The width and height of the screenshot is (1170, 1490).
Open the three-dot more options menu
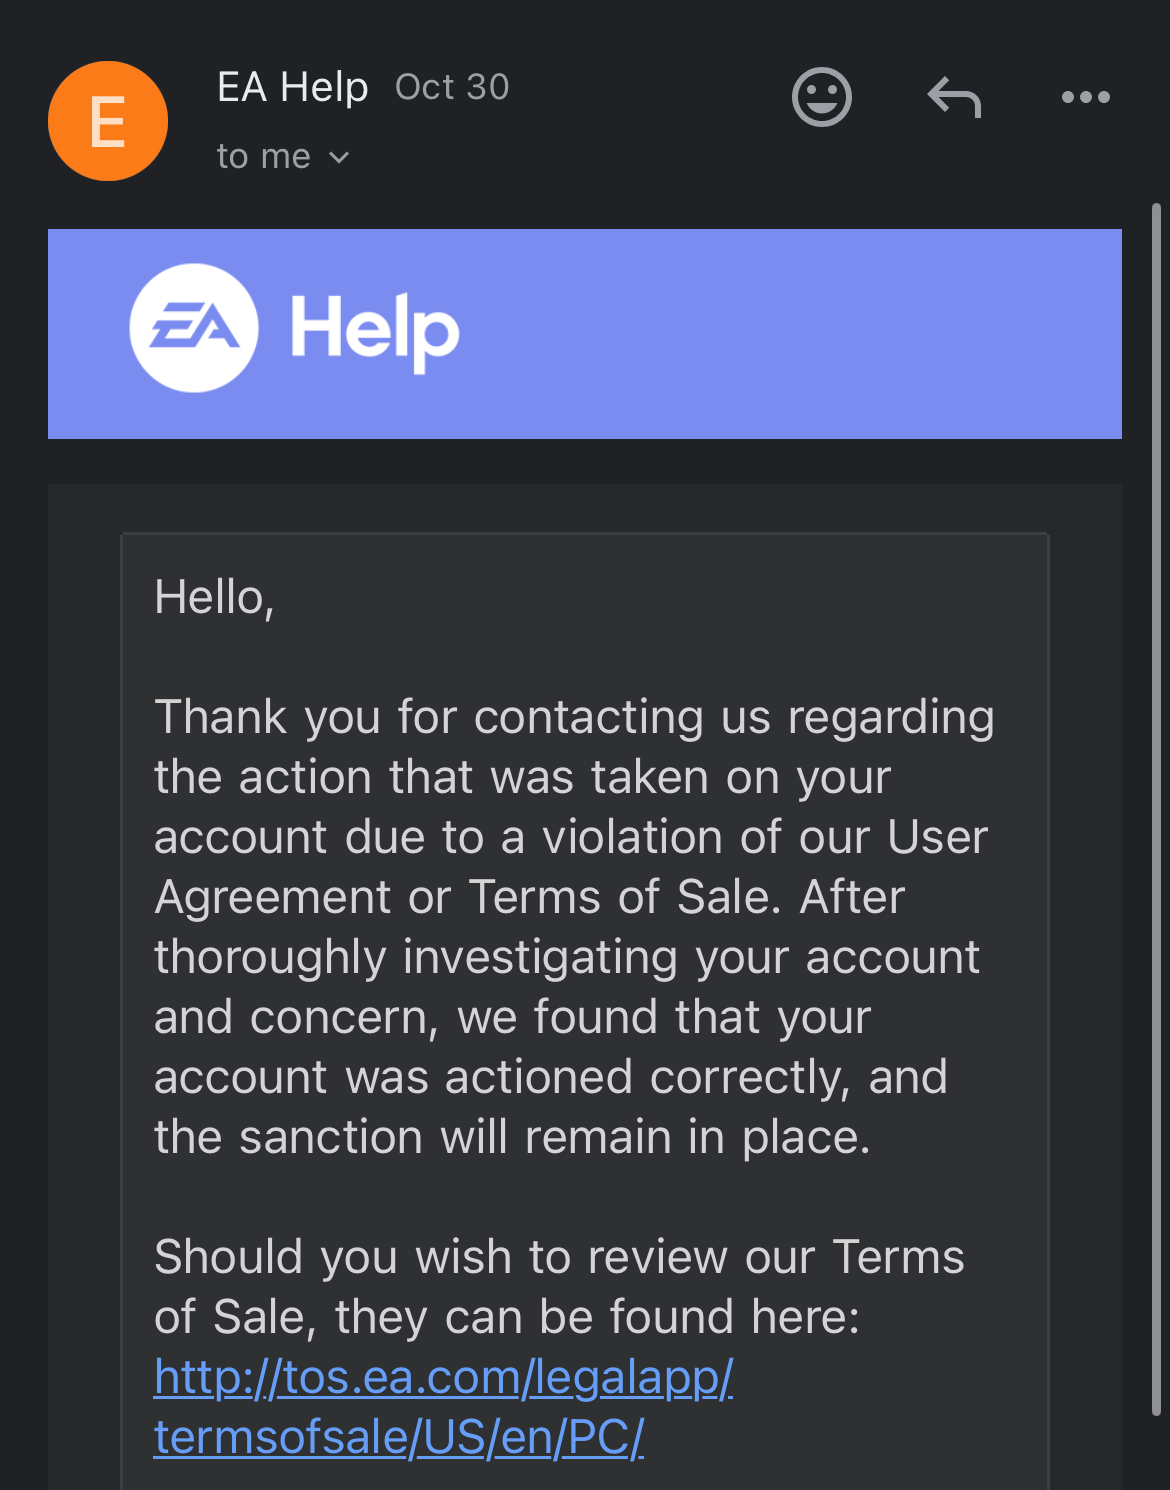point(1085,97)
